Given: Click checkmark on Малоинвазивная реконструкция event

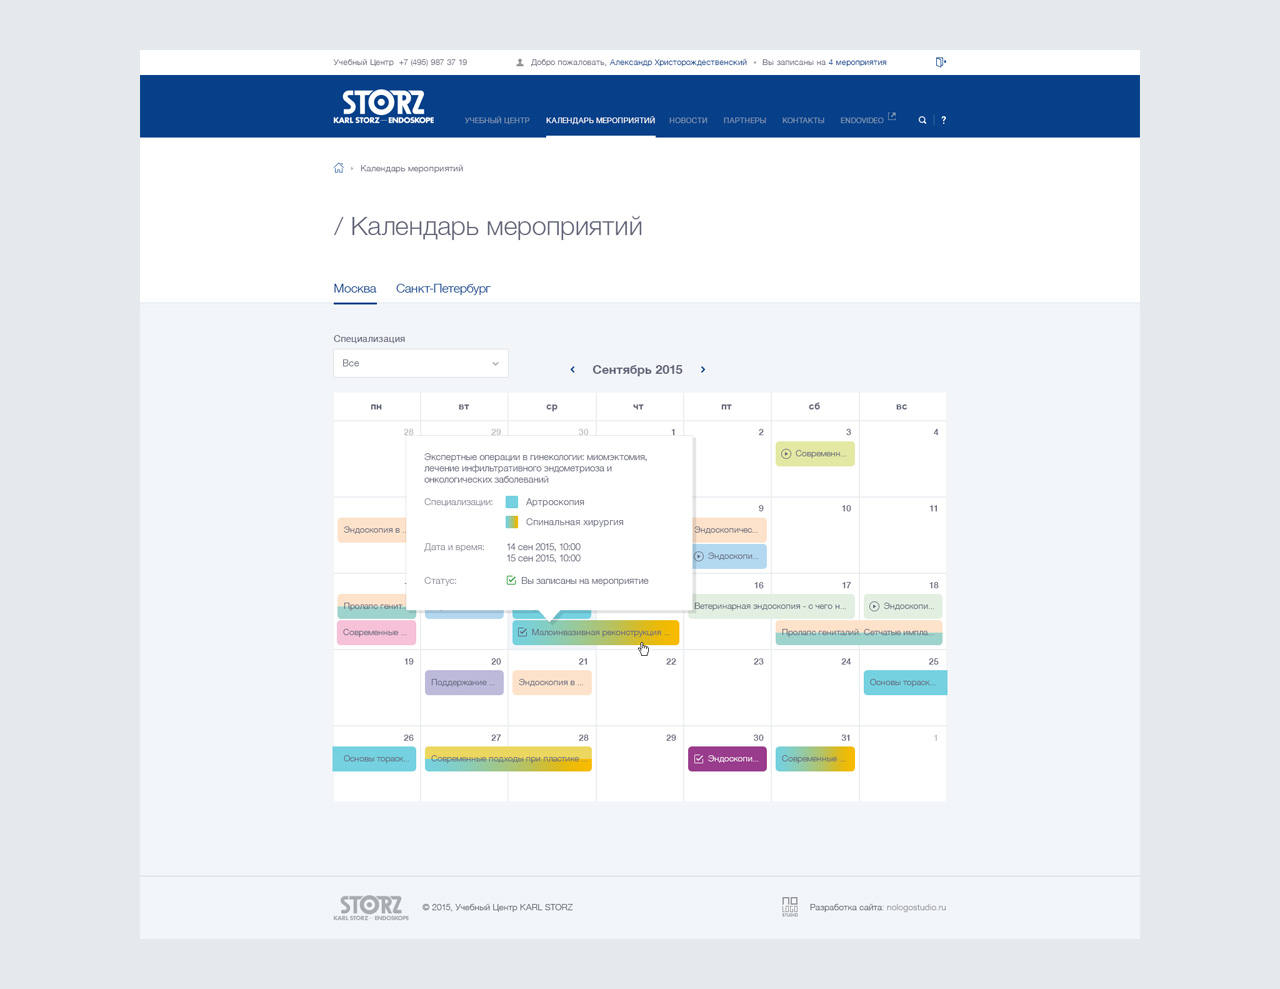Looking at the screenshot, I should pyautogui.click(x=522, y=632).
